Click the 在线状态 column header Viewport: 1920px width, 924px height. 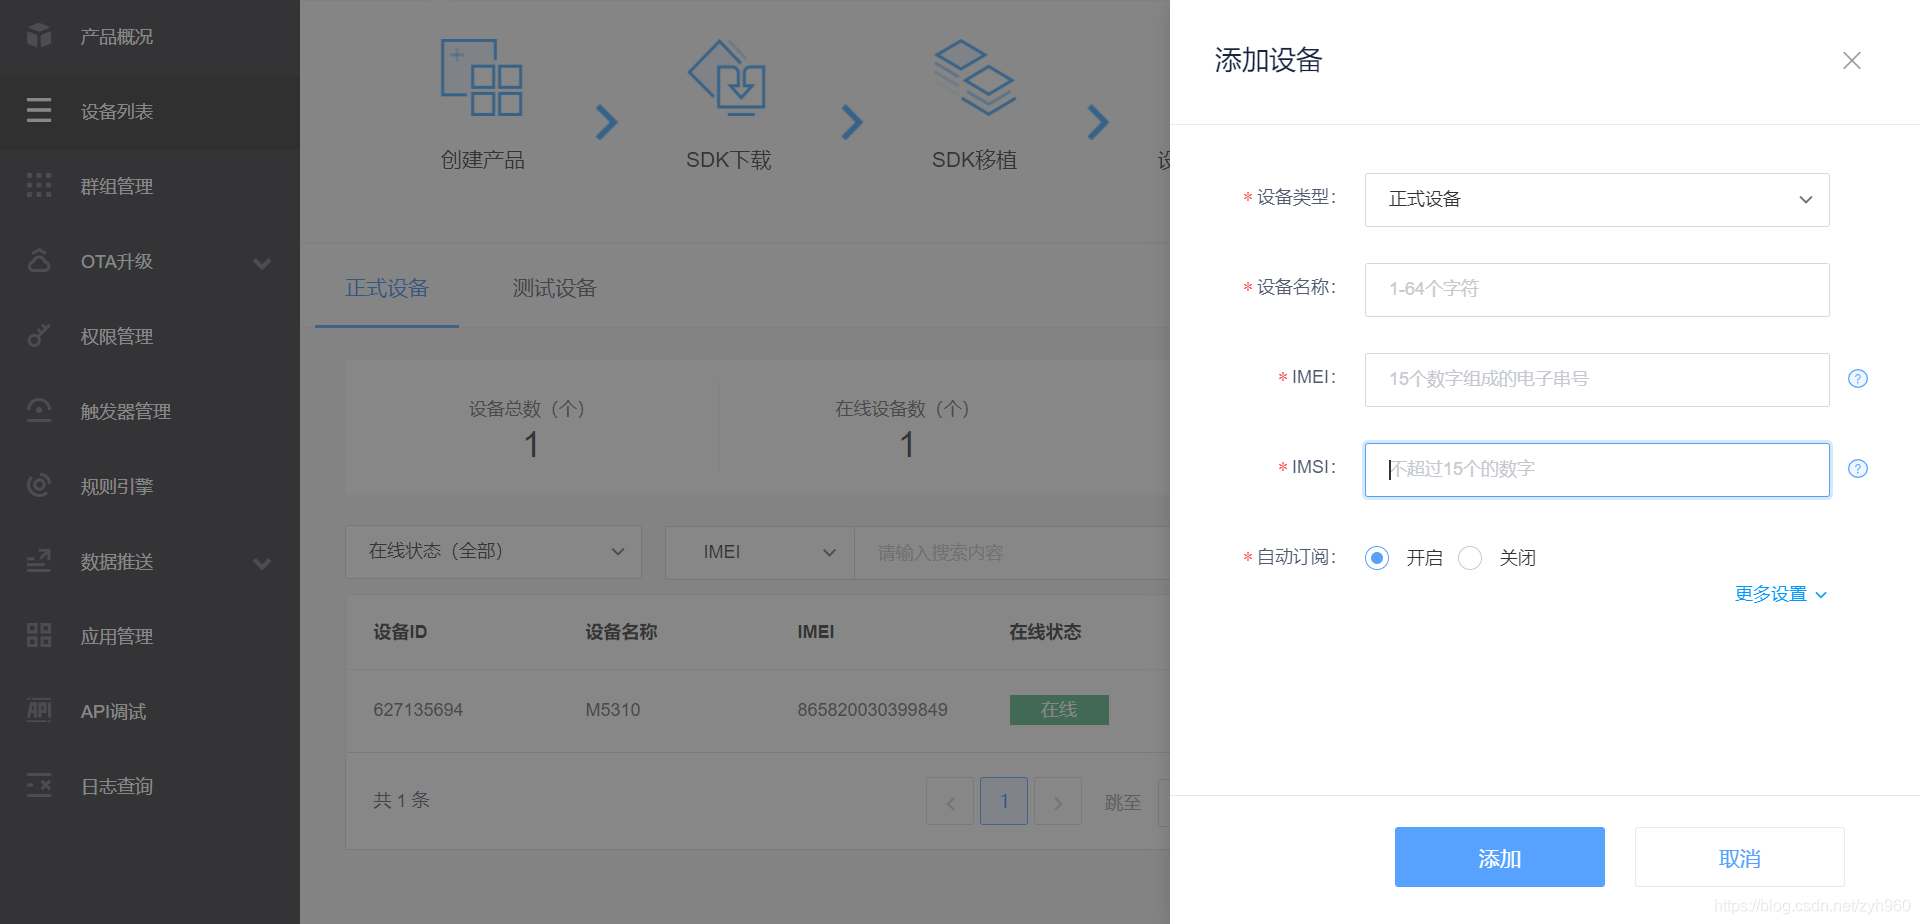point(1045,632)
